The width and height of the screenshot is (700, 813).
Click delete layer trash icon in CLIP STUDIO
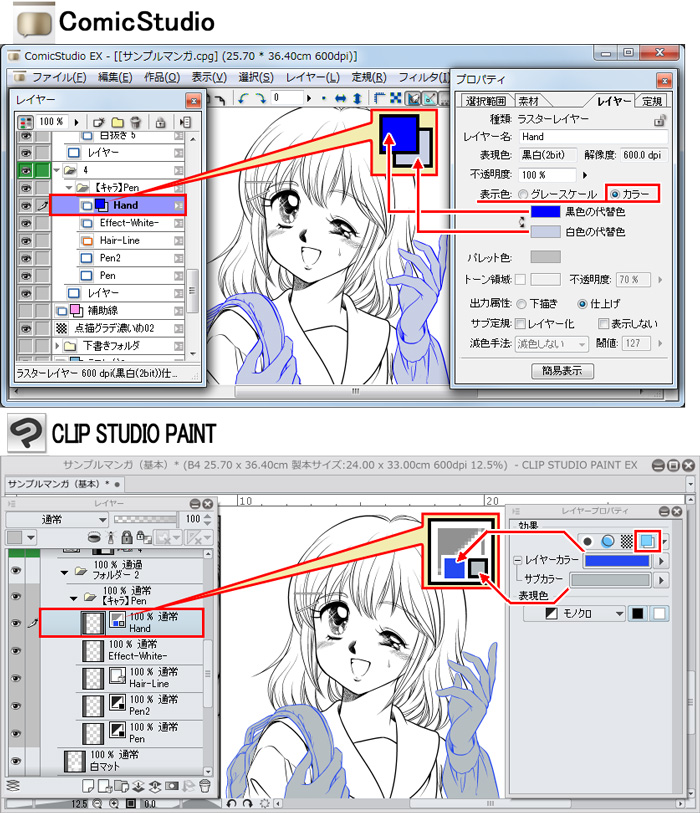[205, 787]
